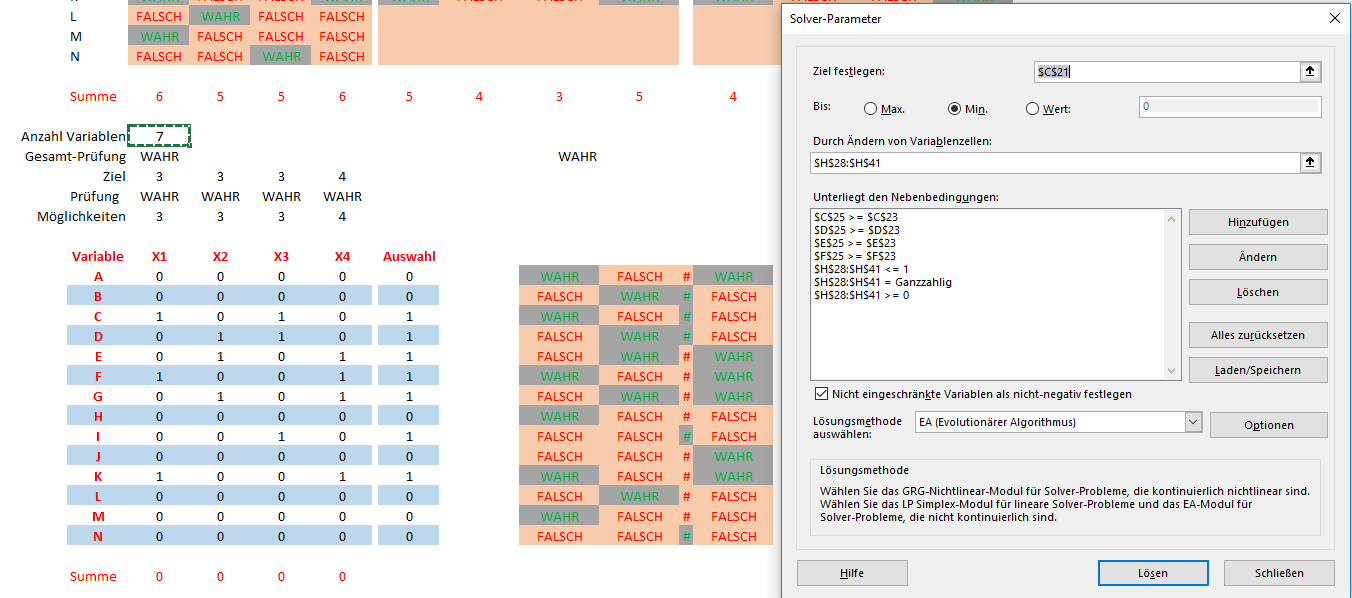Click the Auswahl column header cell
This screenshot has height=598, width=1352.
[409, 256]
